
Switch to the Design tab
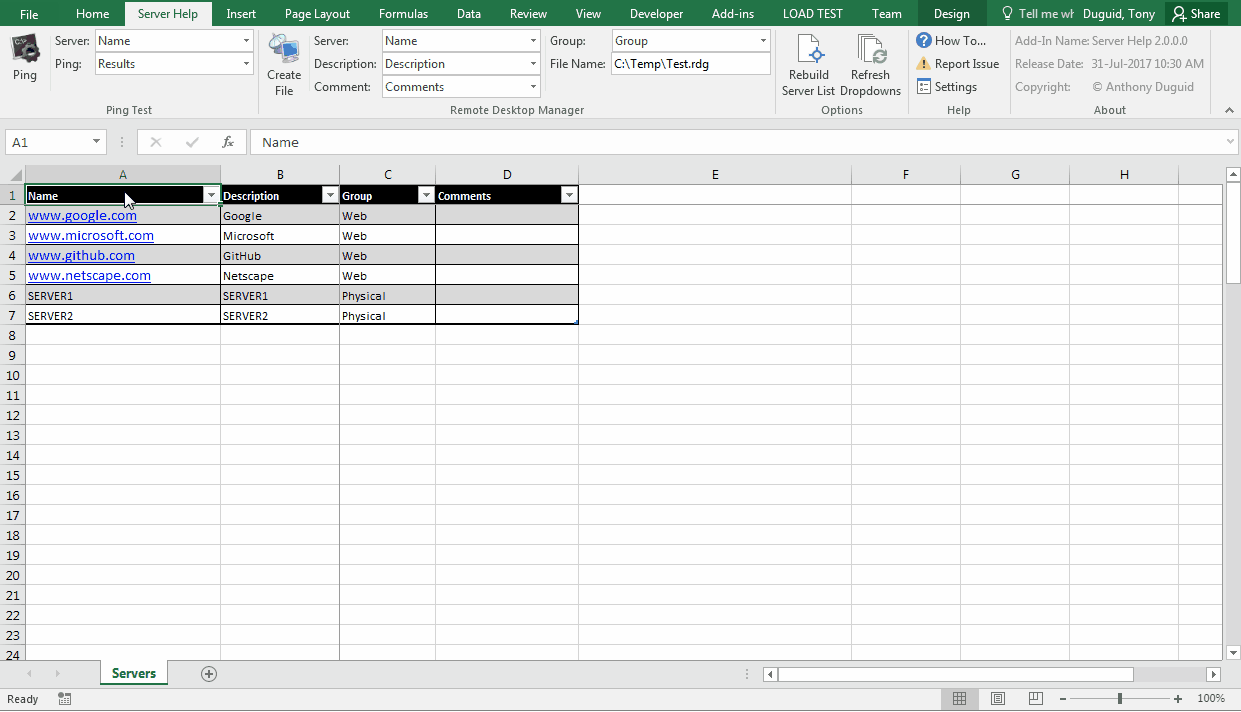click(x=952, y=14)
